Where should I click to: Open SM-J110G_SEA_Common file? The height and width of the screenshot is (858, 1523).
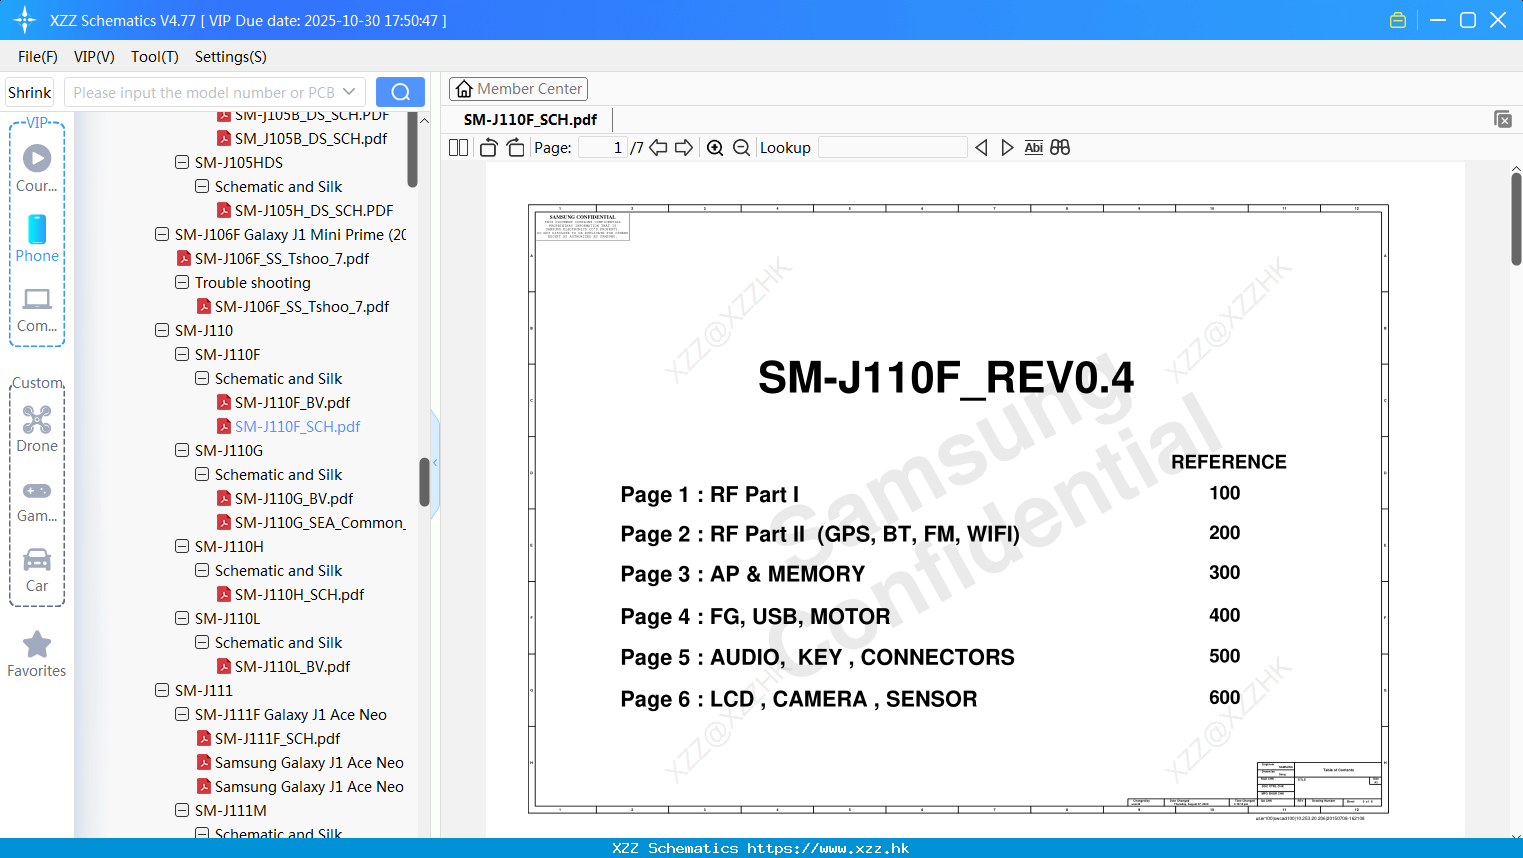coord(312,522)
